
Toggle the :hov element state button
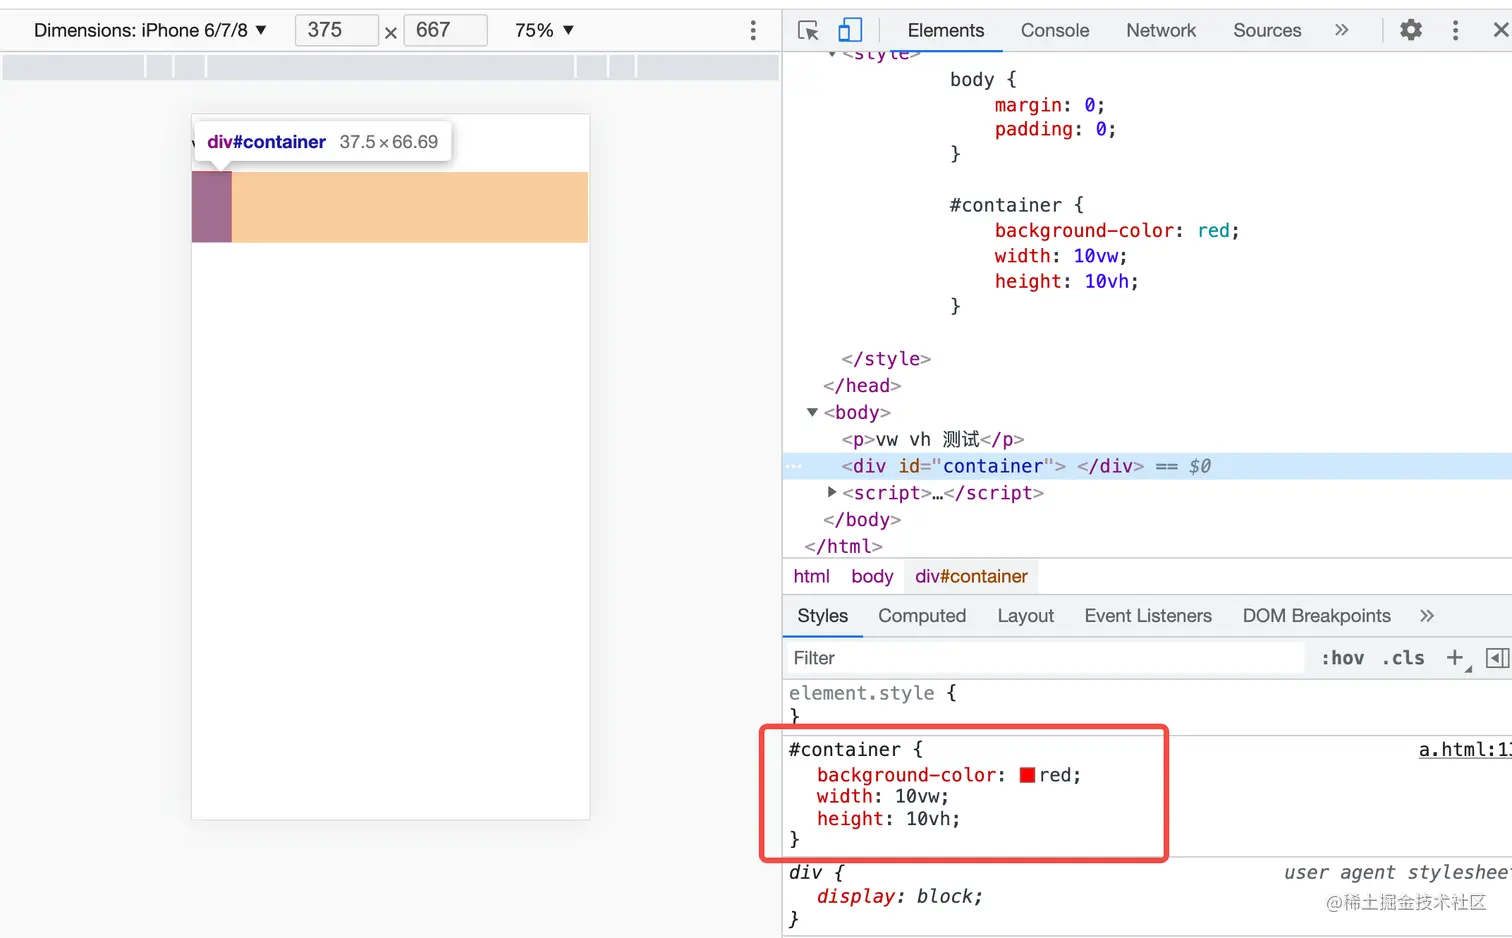tap(1342, 658)
